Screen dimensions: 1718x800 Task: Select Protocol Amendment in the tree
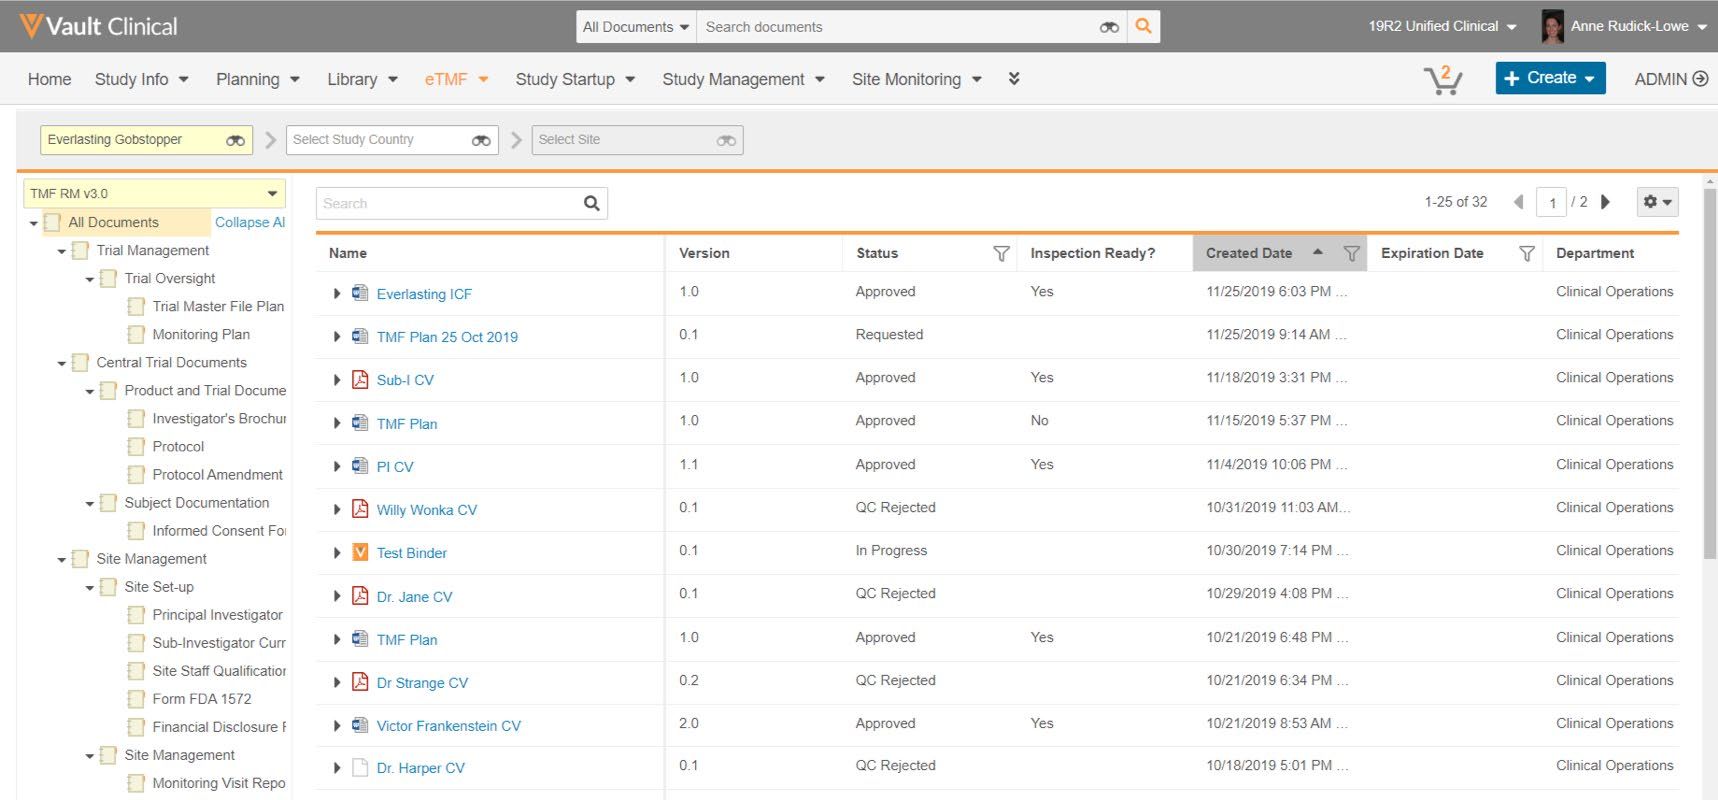[x=217, y=475]
